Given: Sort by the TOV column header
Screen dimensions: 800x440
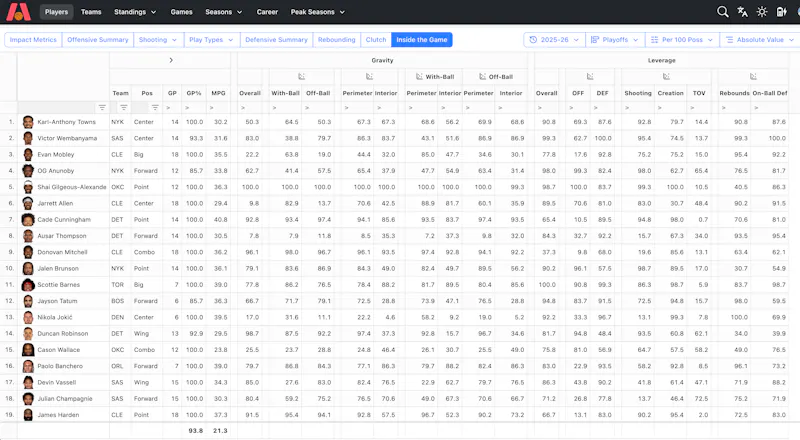Looking at the screenshot, I should coord(699,93).
